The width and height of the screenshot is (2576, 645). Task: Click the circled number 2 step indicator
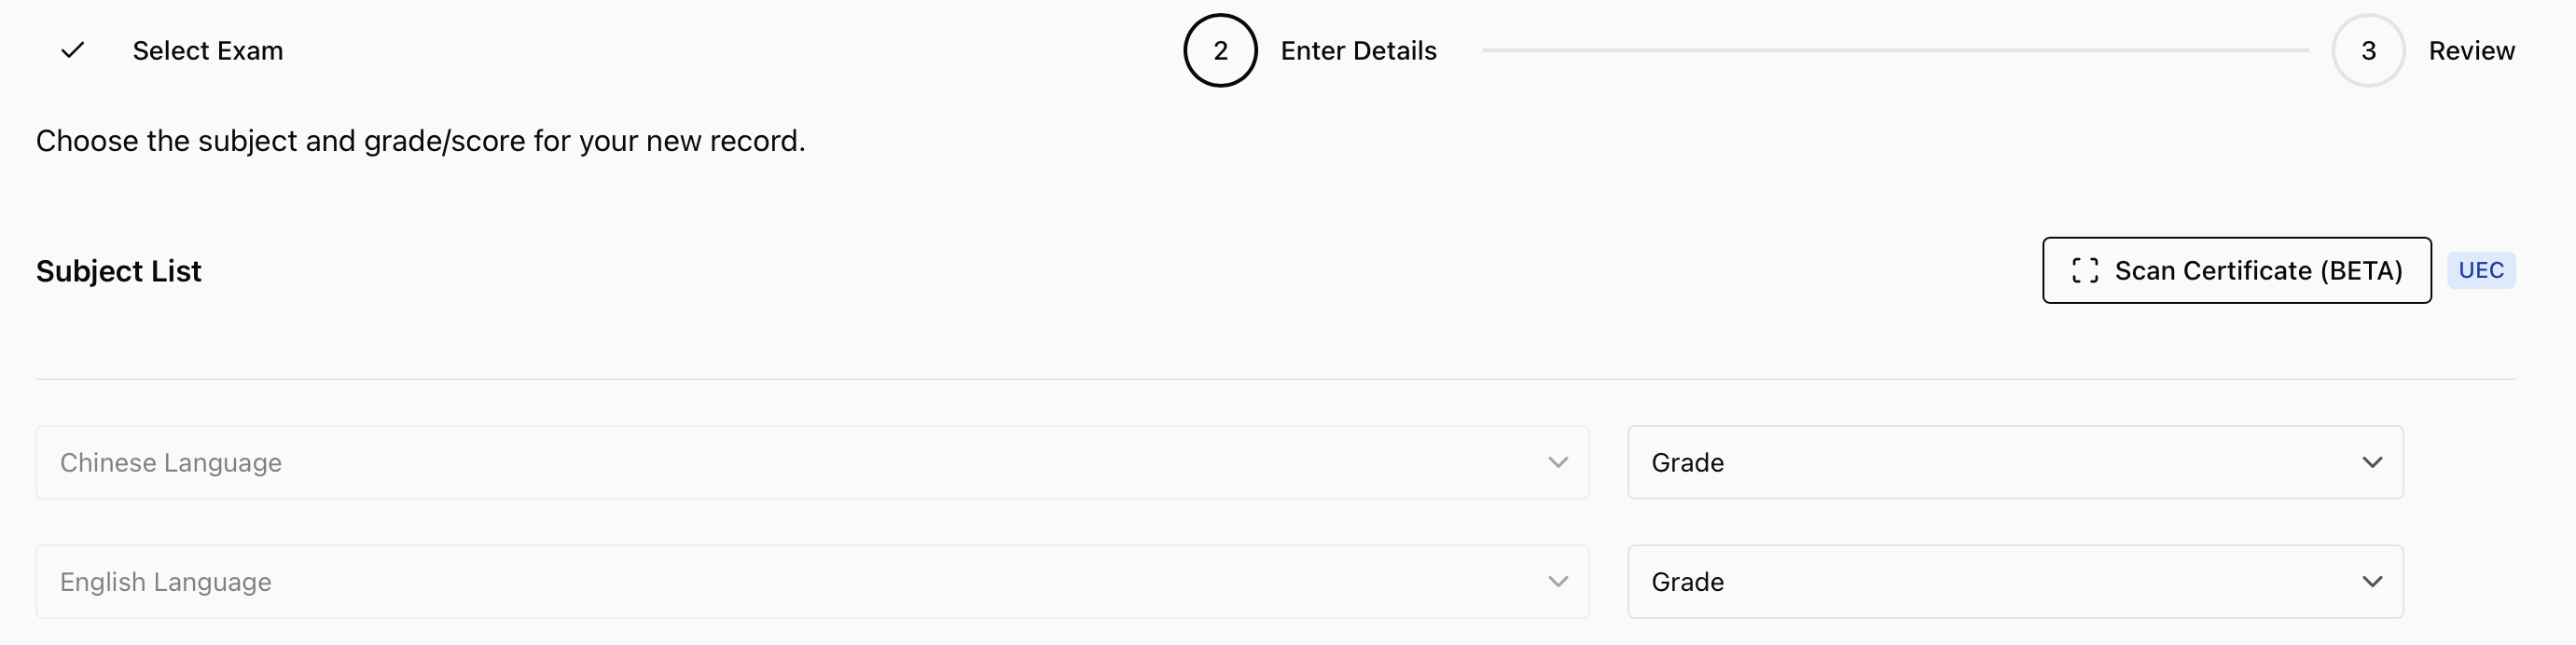click(1219, 50)
